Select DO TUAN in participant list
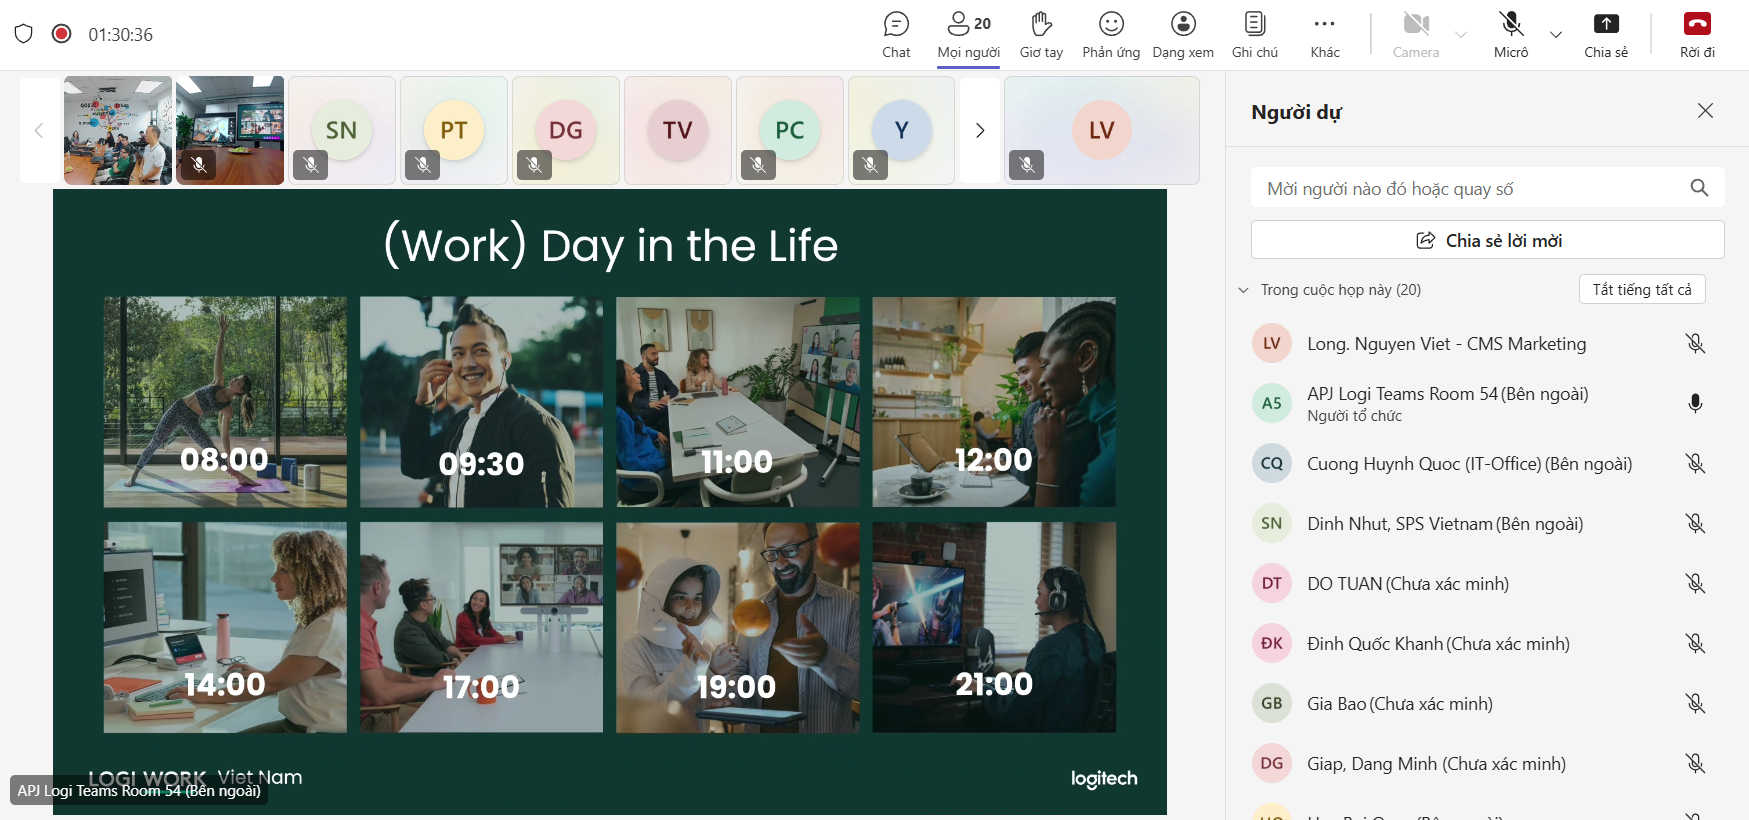This screenshot has width=1749, height=820. click(1407, 584)
